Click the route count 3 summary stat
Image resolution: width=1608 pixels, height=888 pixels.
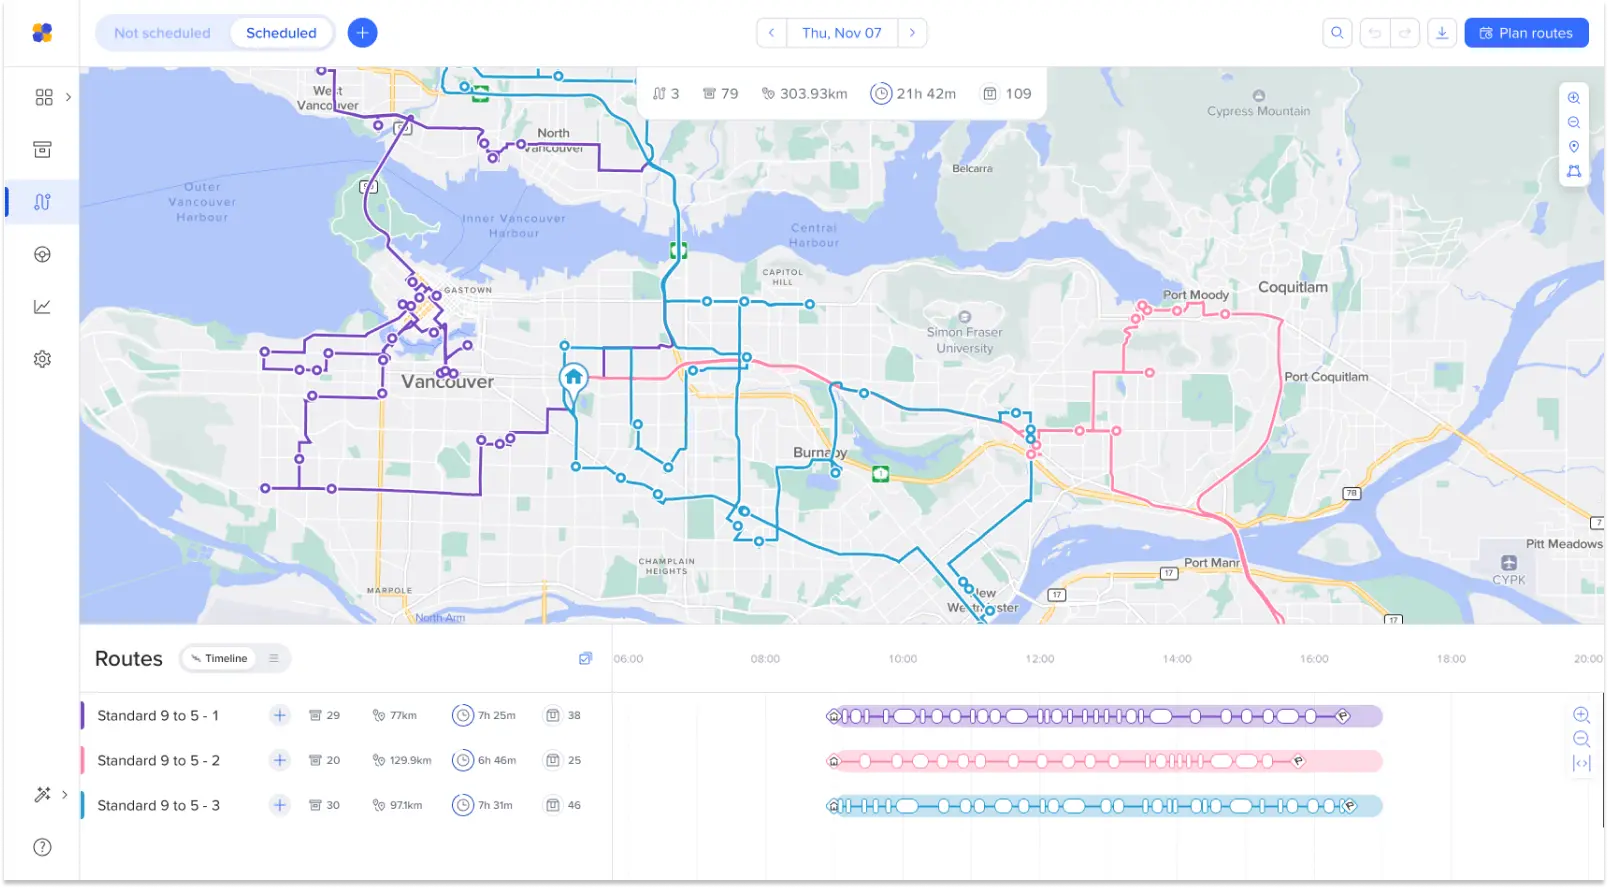[x=666, y=93]
